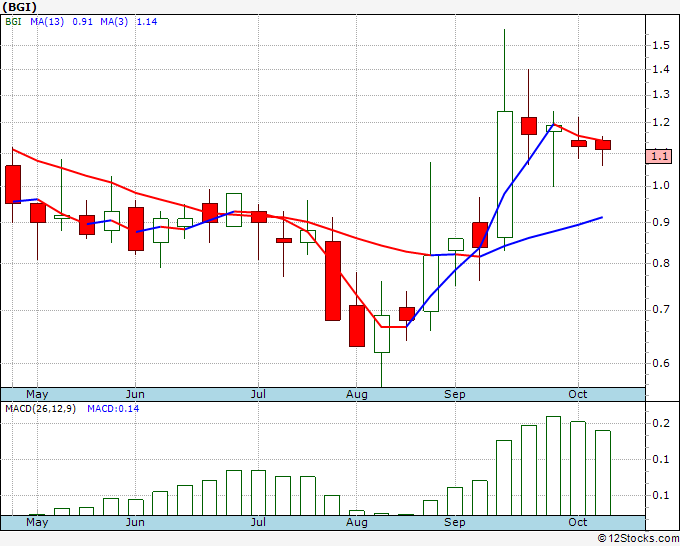
Task: Select the final MACD histogram bar
Action: coord(603,473)
